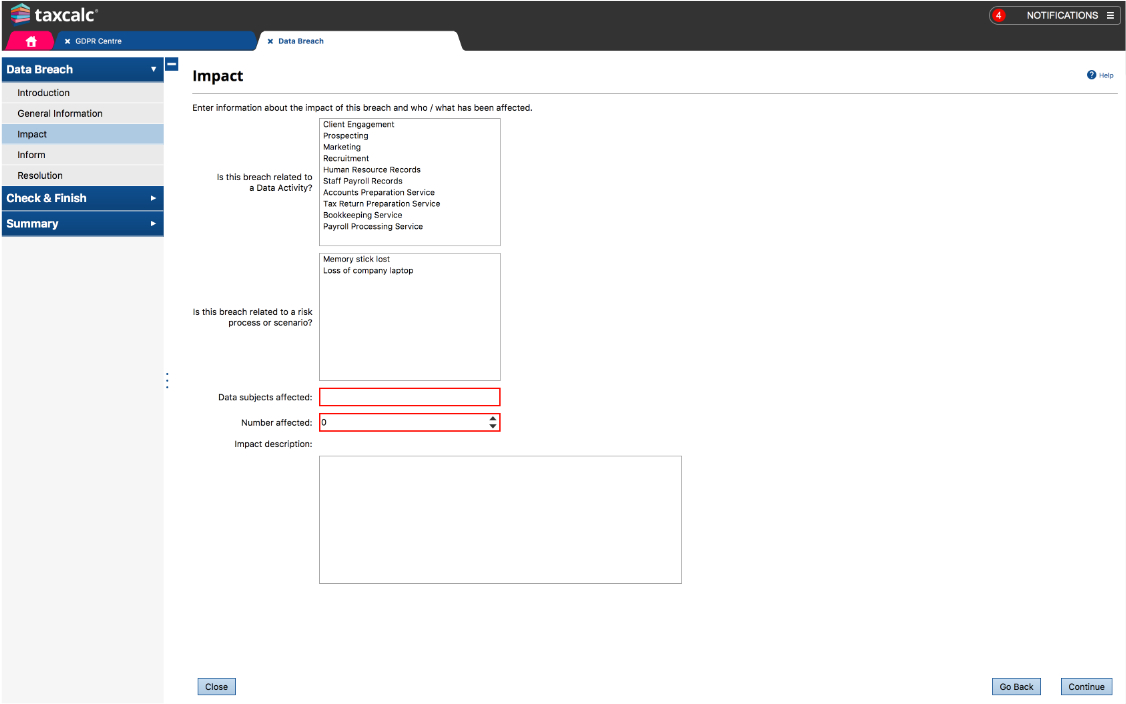Close the Data Breach tab
The height and width of the screenshot is (704, 1126).
click(270, 41)
